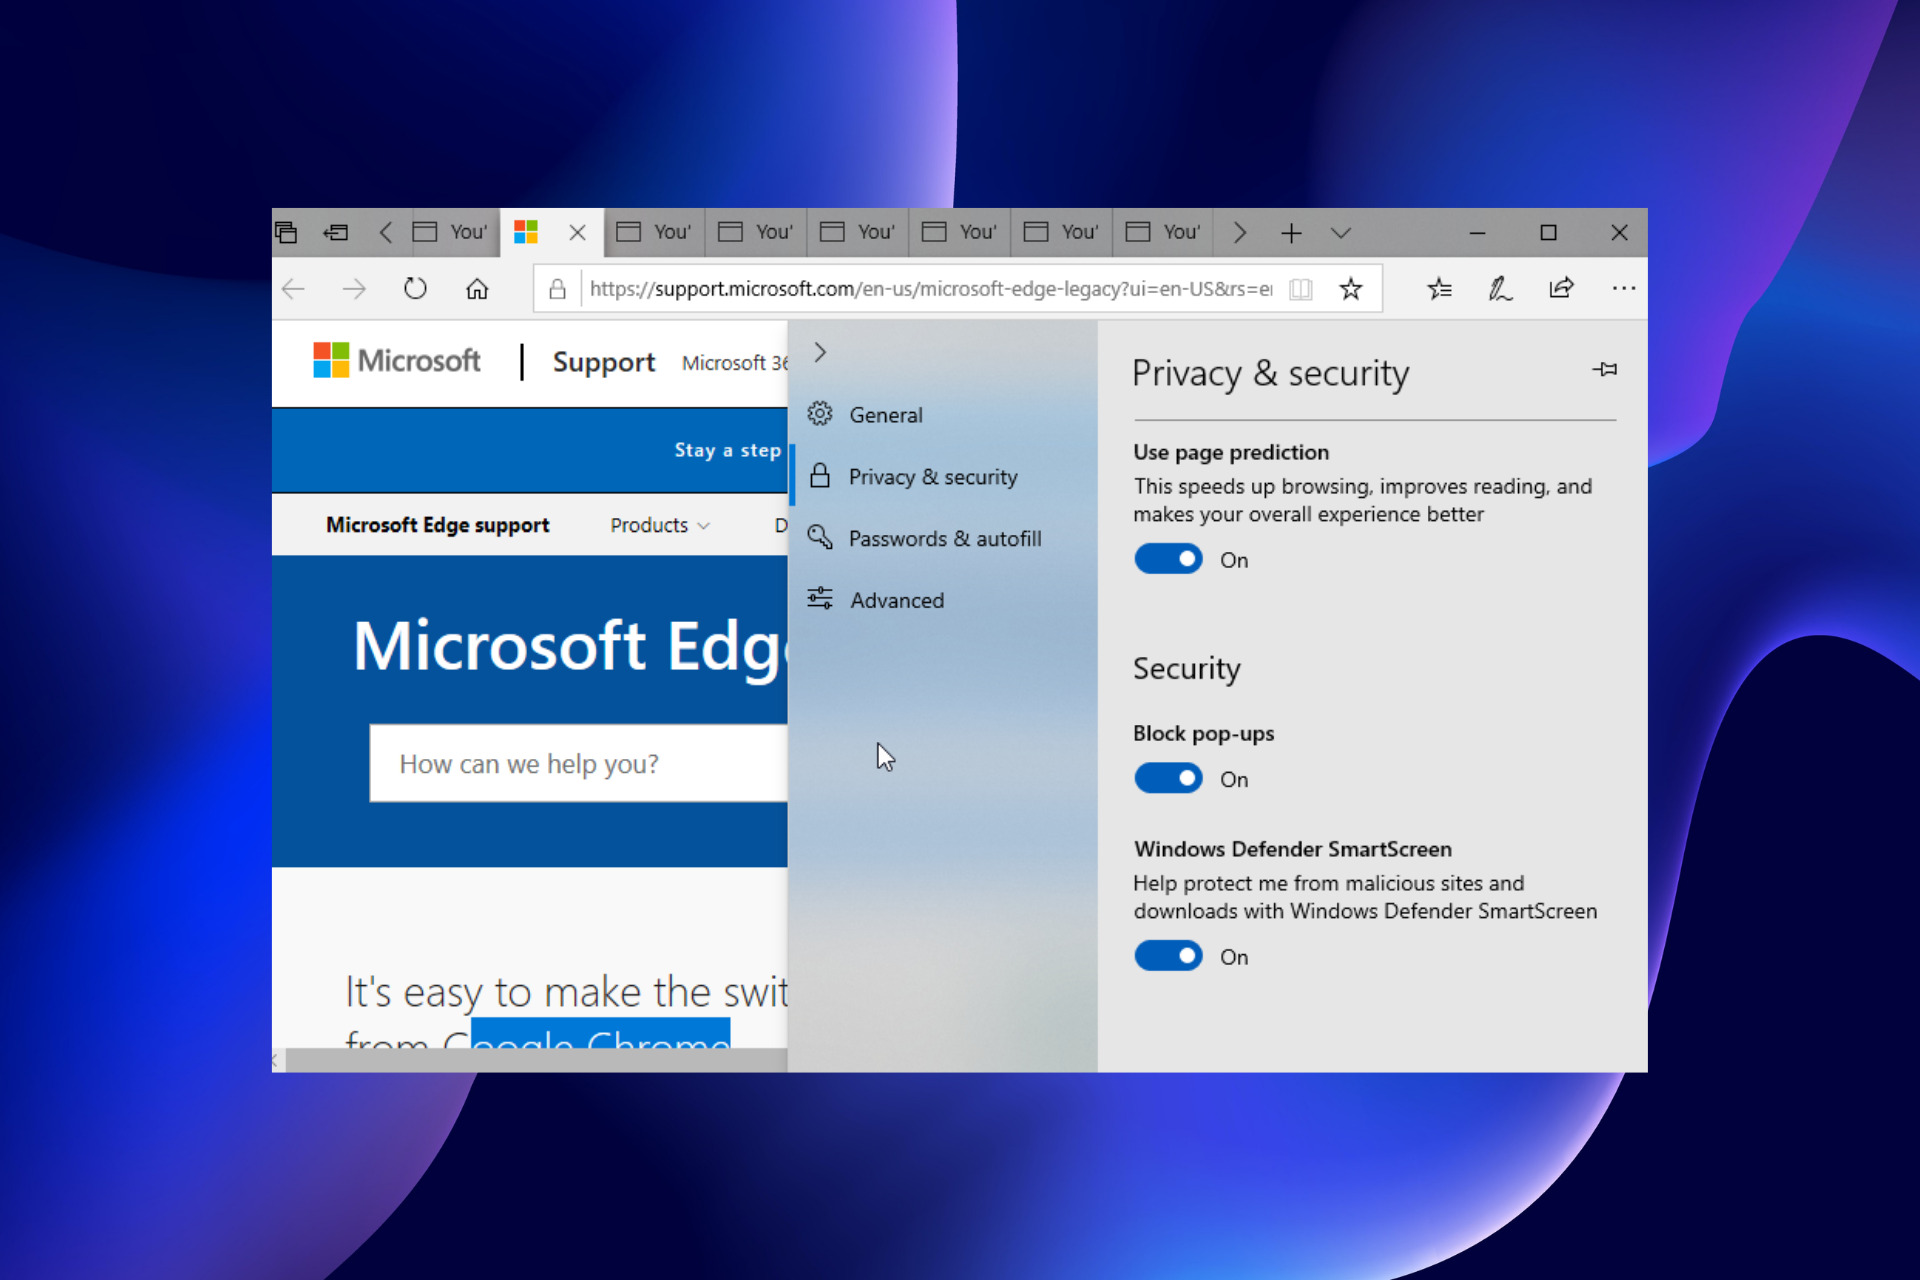This screenshot has height=1280, width=1920.
Task: Click the address bar URL field
Action: [930, 289]
